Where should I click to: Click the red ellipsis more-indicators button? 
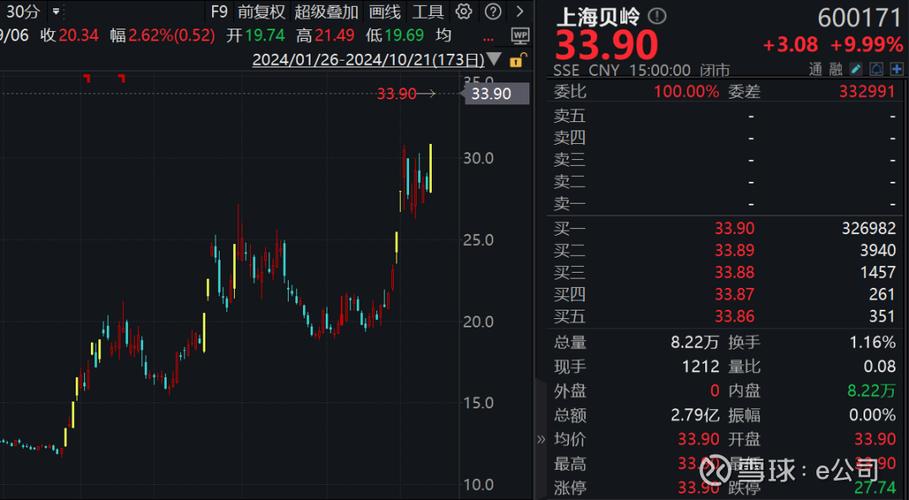point(488,38)
